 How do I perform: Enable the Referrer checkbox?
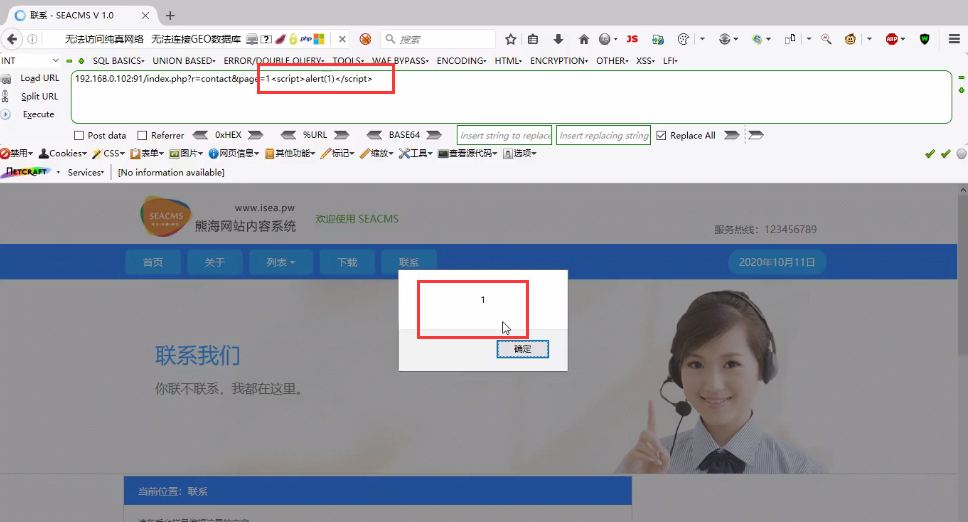pyautogui.click(x=142, y=136)
